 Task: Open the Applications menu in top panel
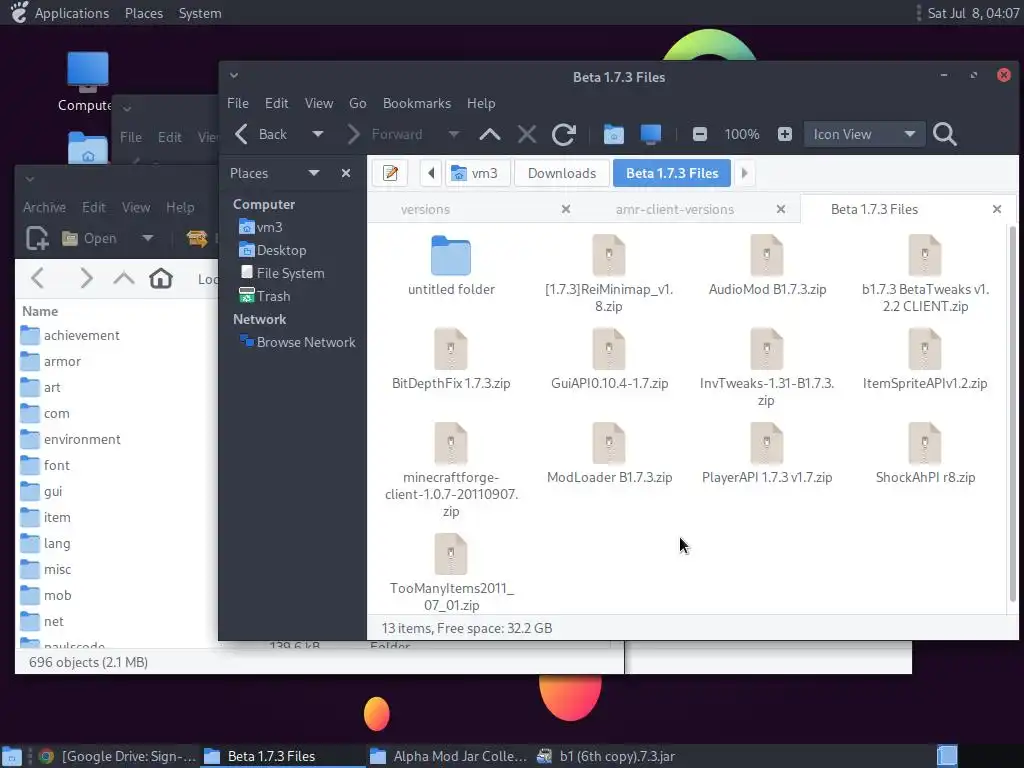[x=71, y=13]
